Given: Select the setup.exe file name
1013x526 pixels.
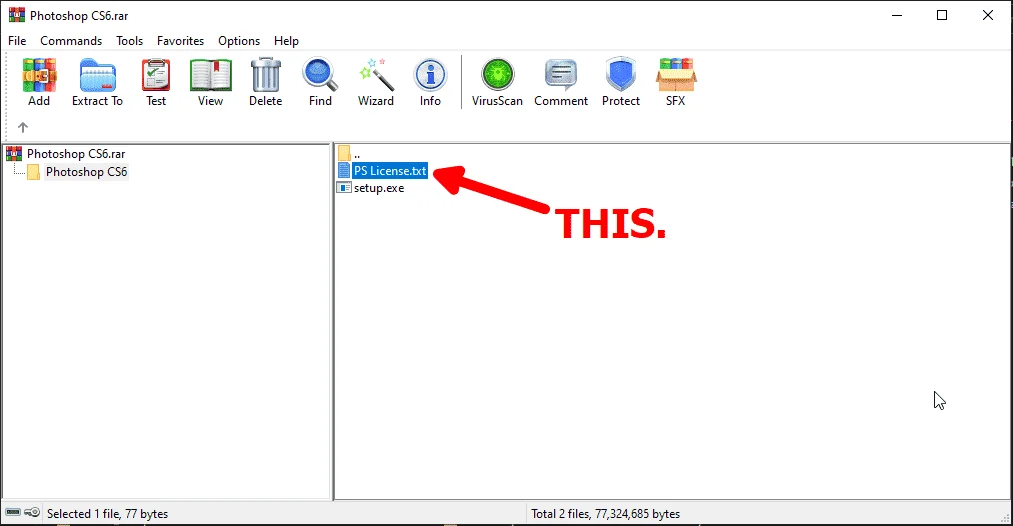Looking at the screenshot, I should [379, 188].
